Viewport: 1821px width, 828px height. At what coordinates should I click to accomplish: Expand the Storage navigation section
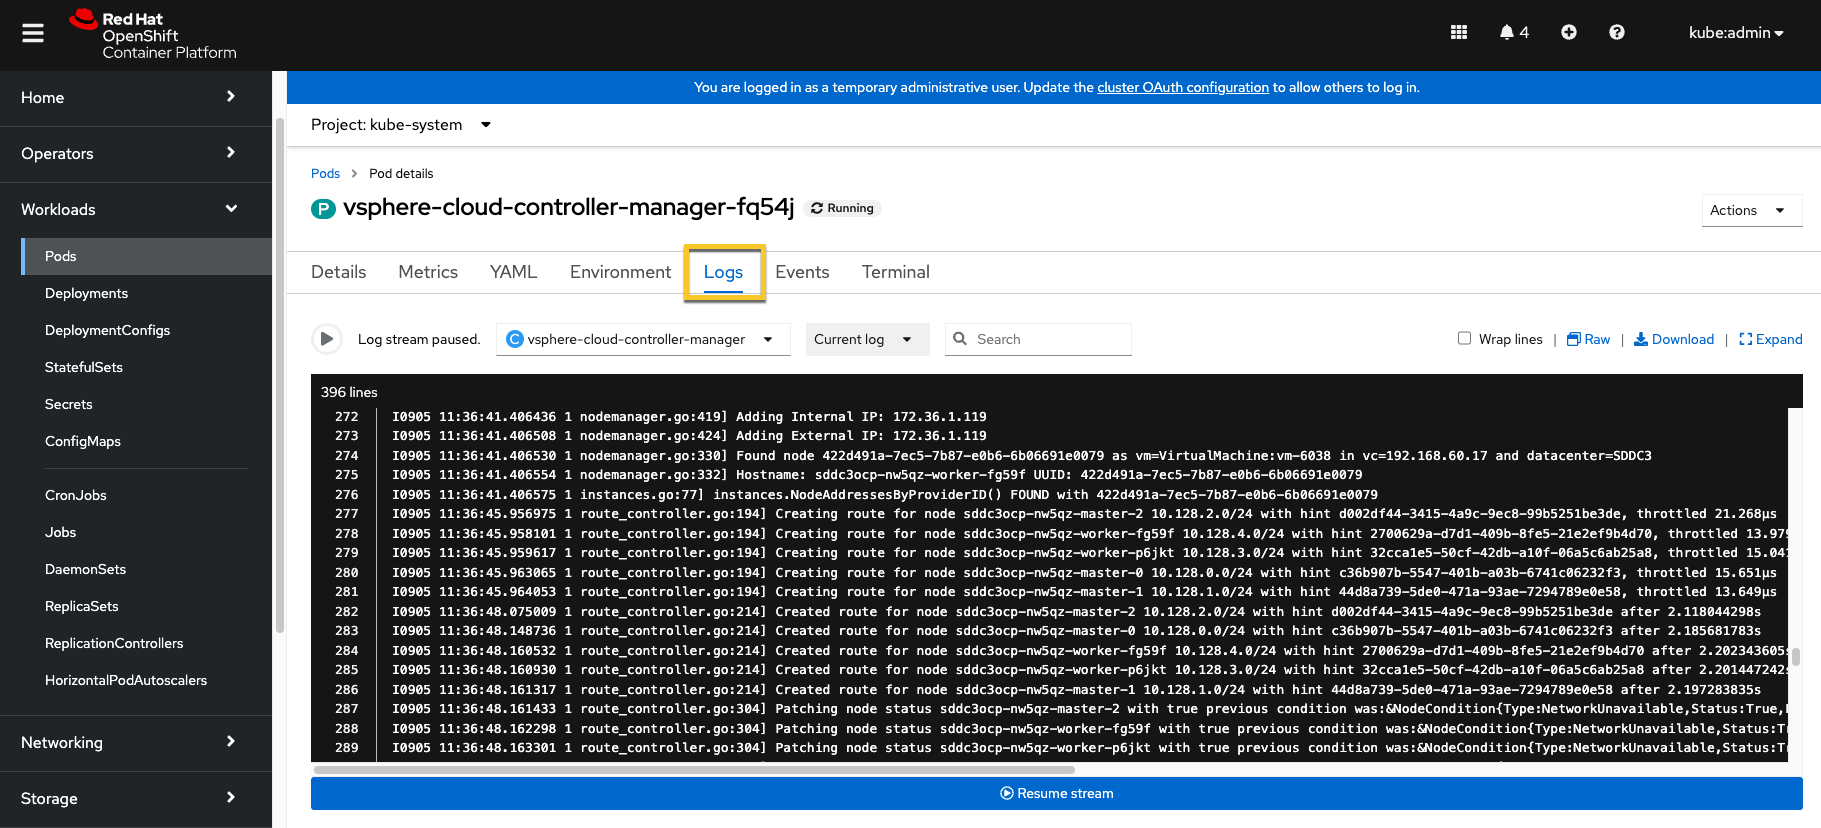[x=136, y=798]
